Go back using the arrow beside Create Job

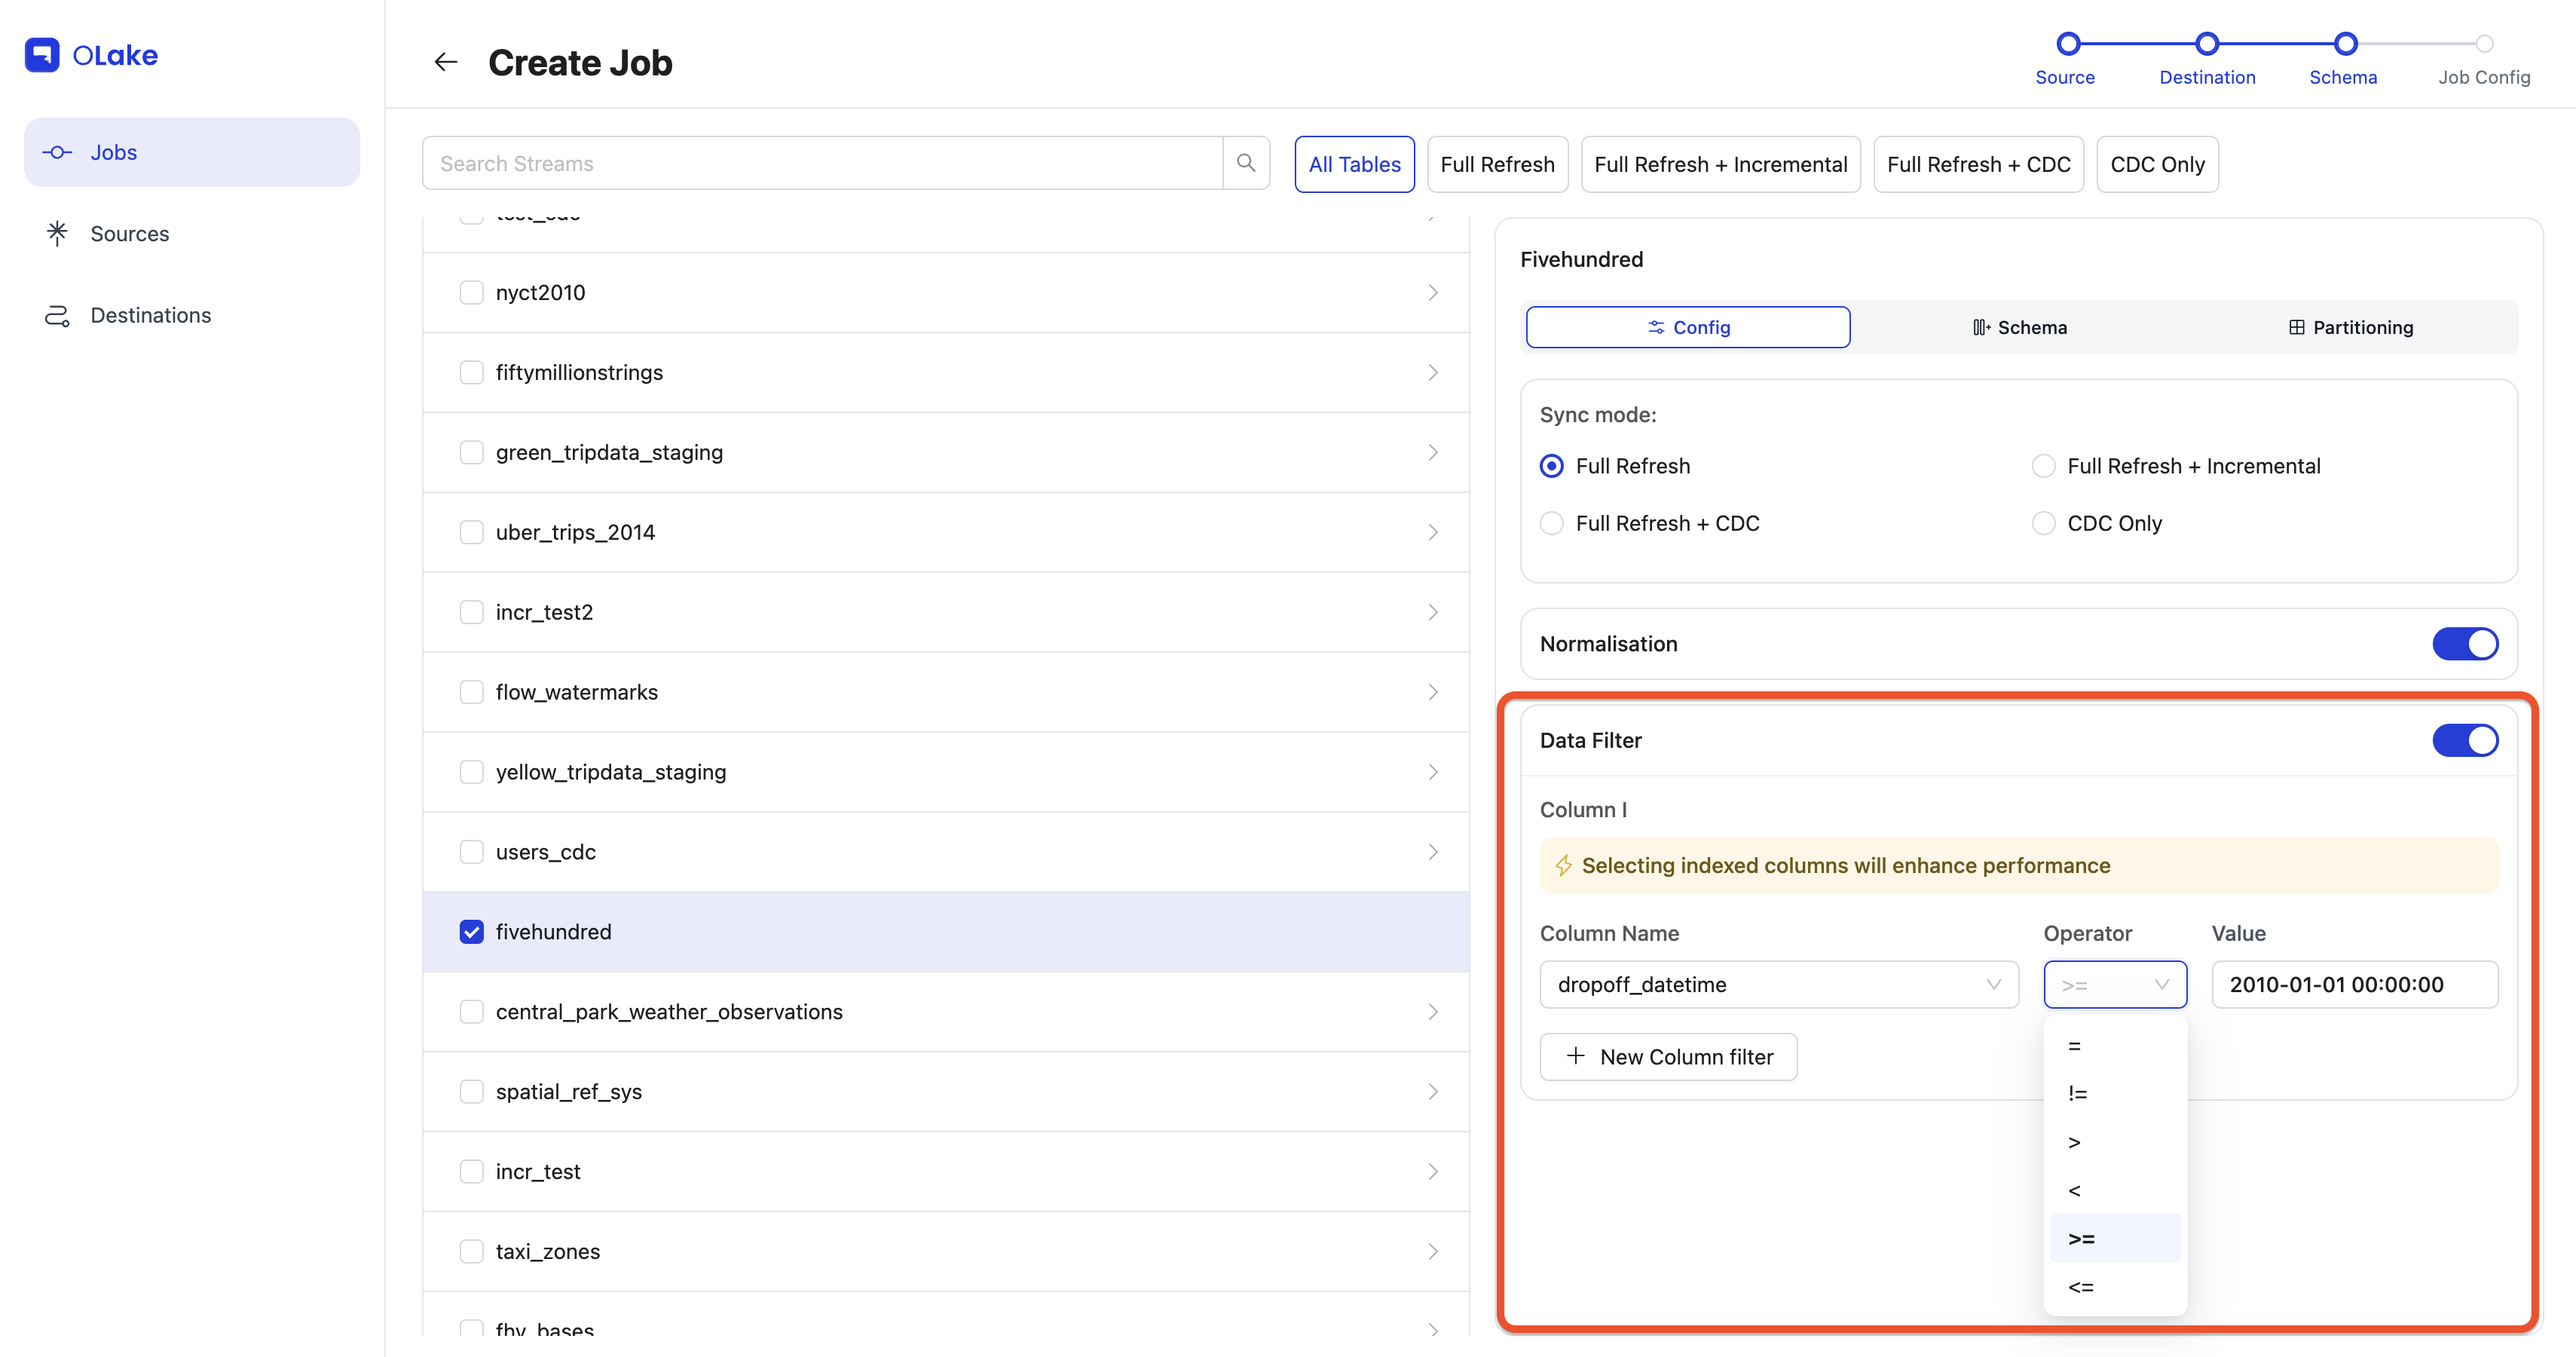click(446, 63)
